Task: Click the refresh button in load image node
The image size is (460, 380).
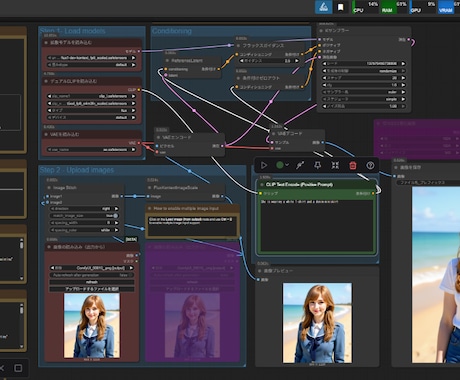Action: pos(92,282)
